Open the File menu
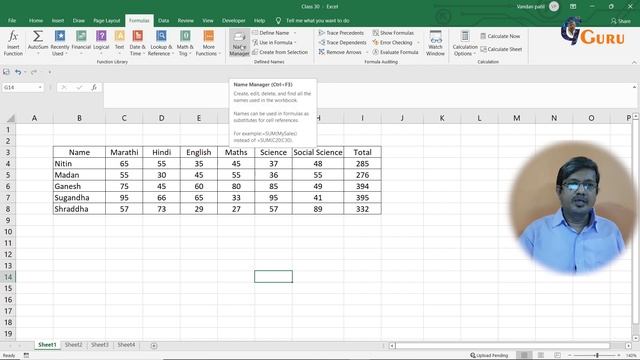The width and height of the screenshot is (640, 360). pyautogui.click(x=12, y=20)
